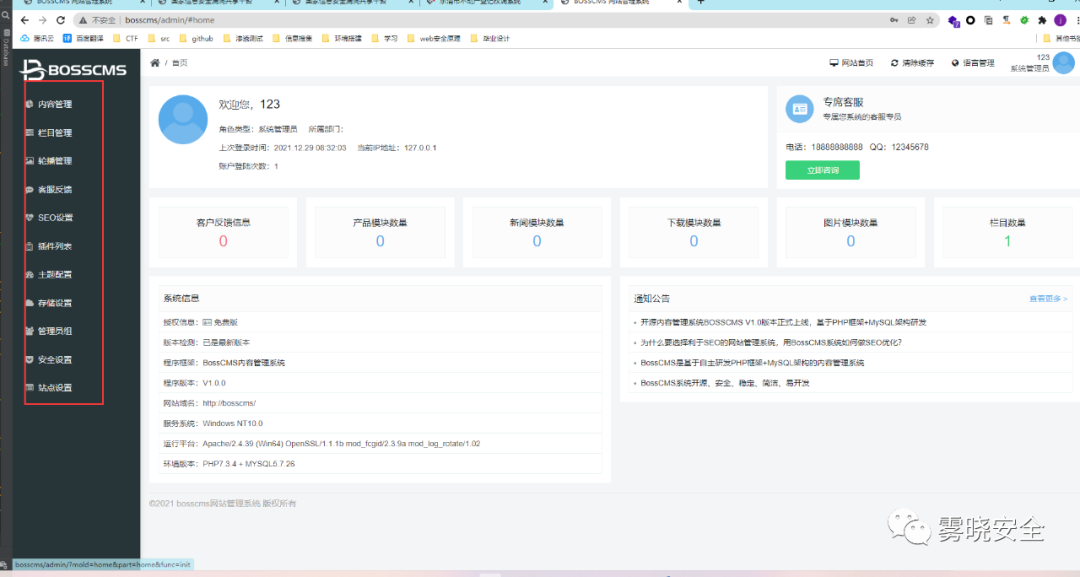
Task: Click the browser back arrow
Action: click(x=25, y=21)
